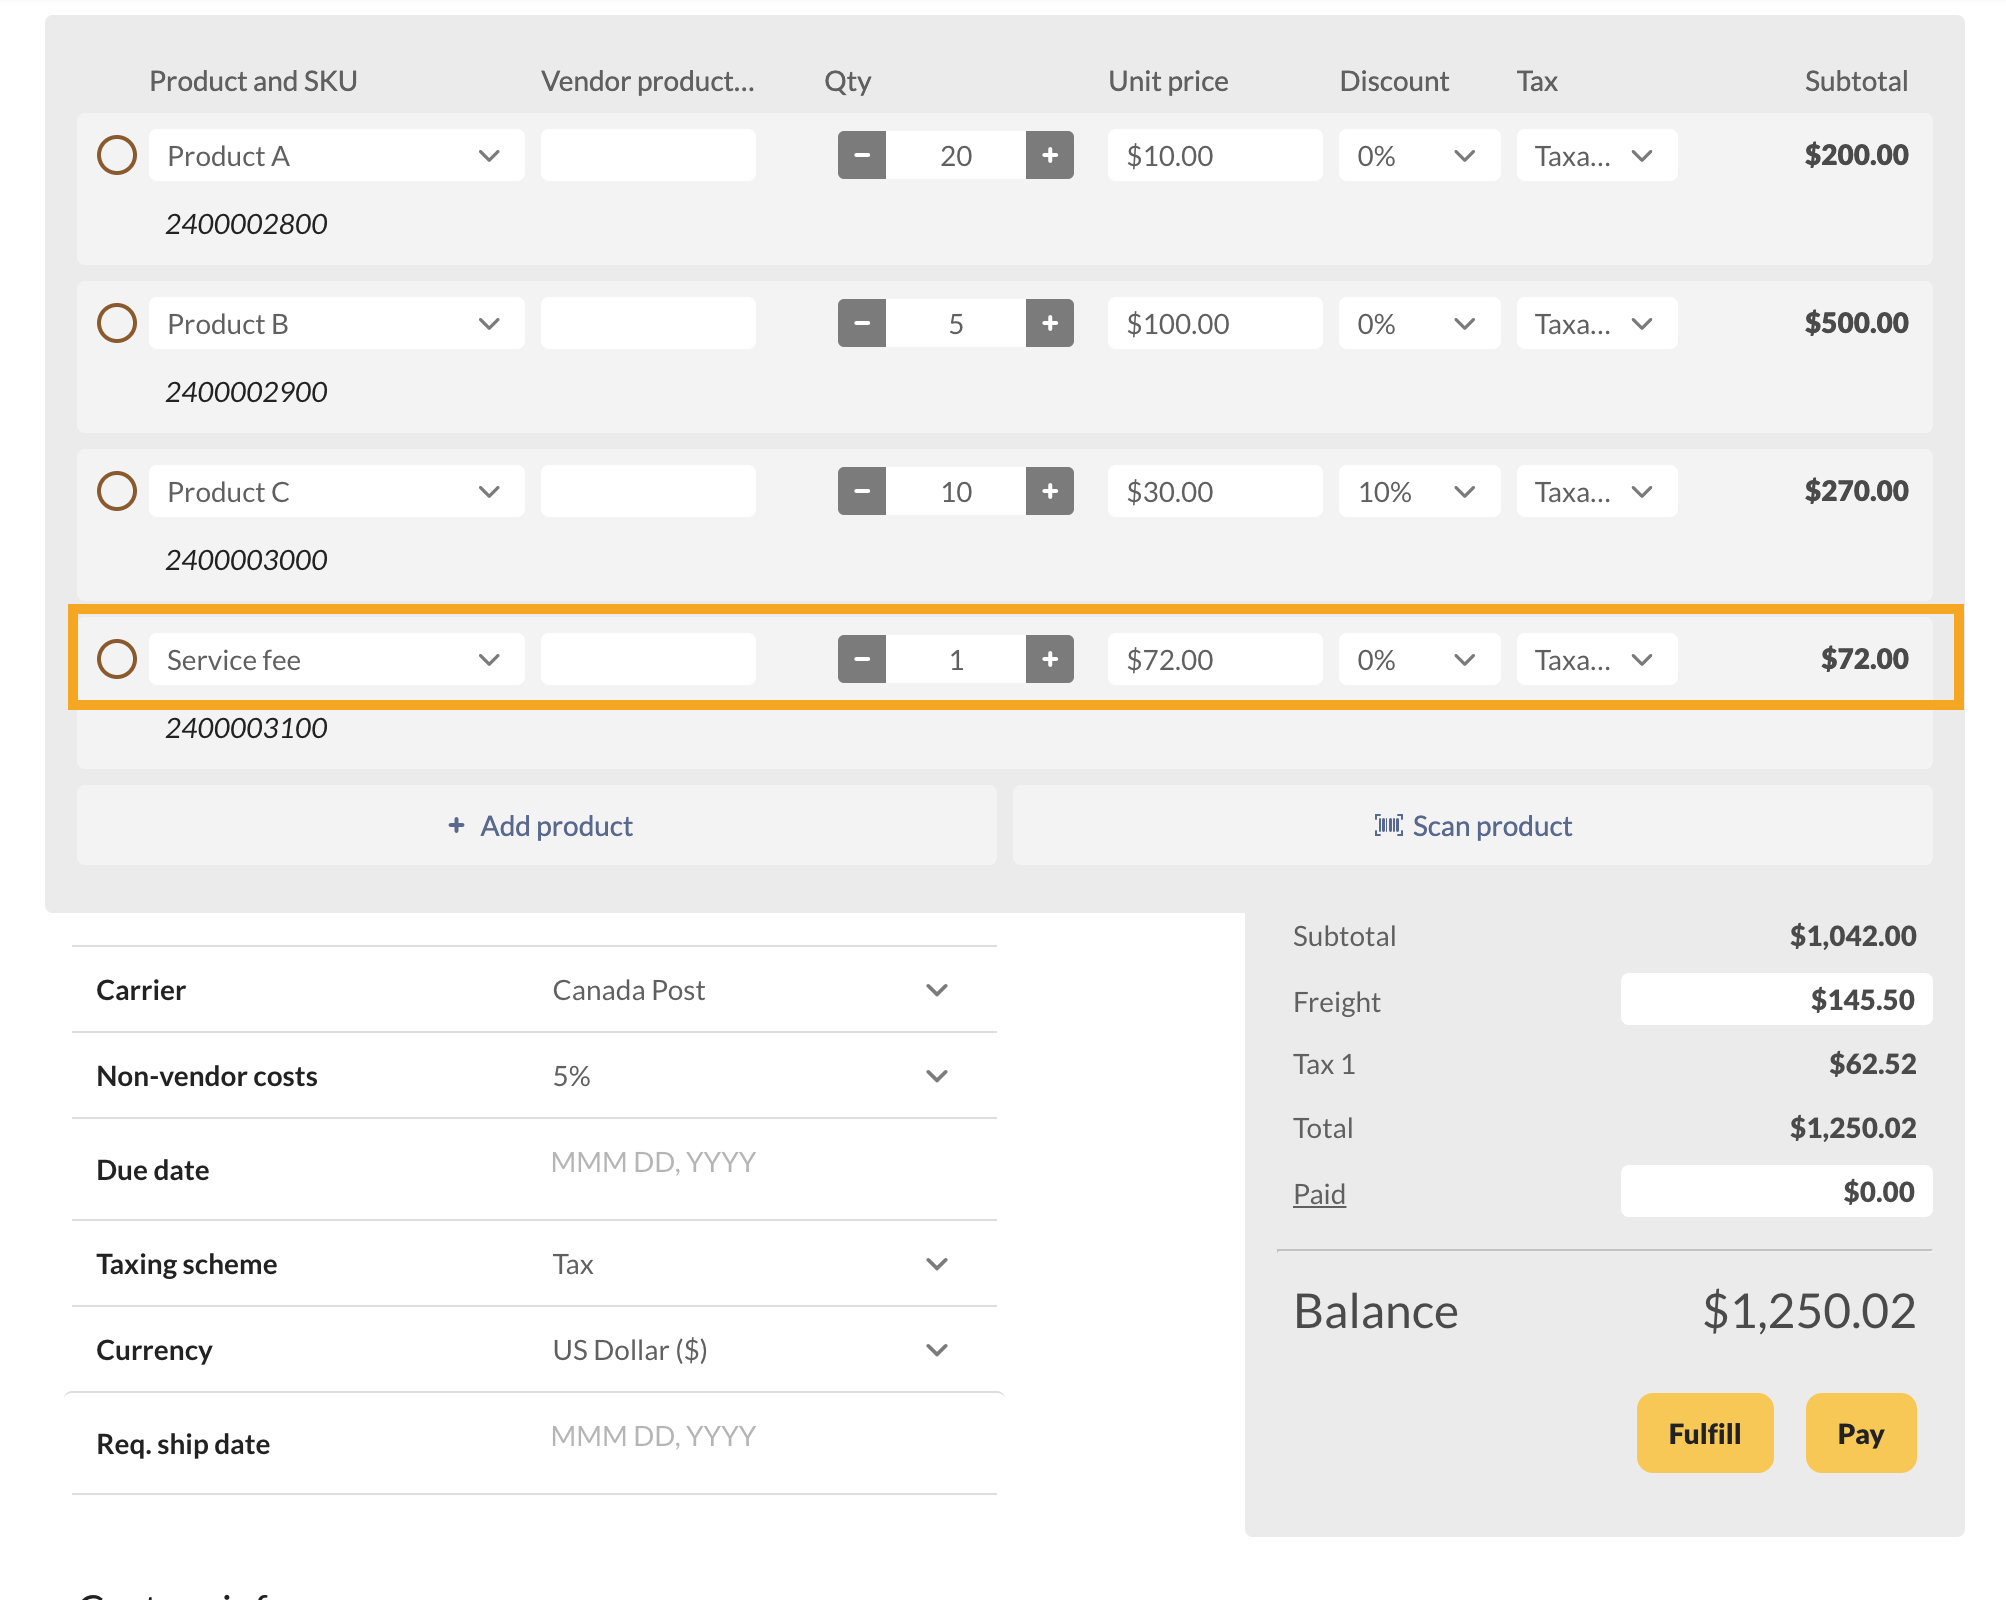This screenshot has width=2006, height=1600.
Task: Edit the $72.00 unit price field
Action: pyautogui.click(x=1215, y=659)
